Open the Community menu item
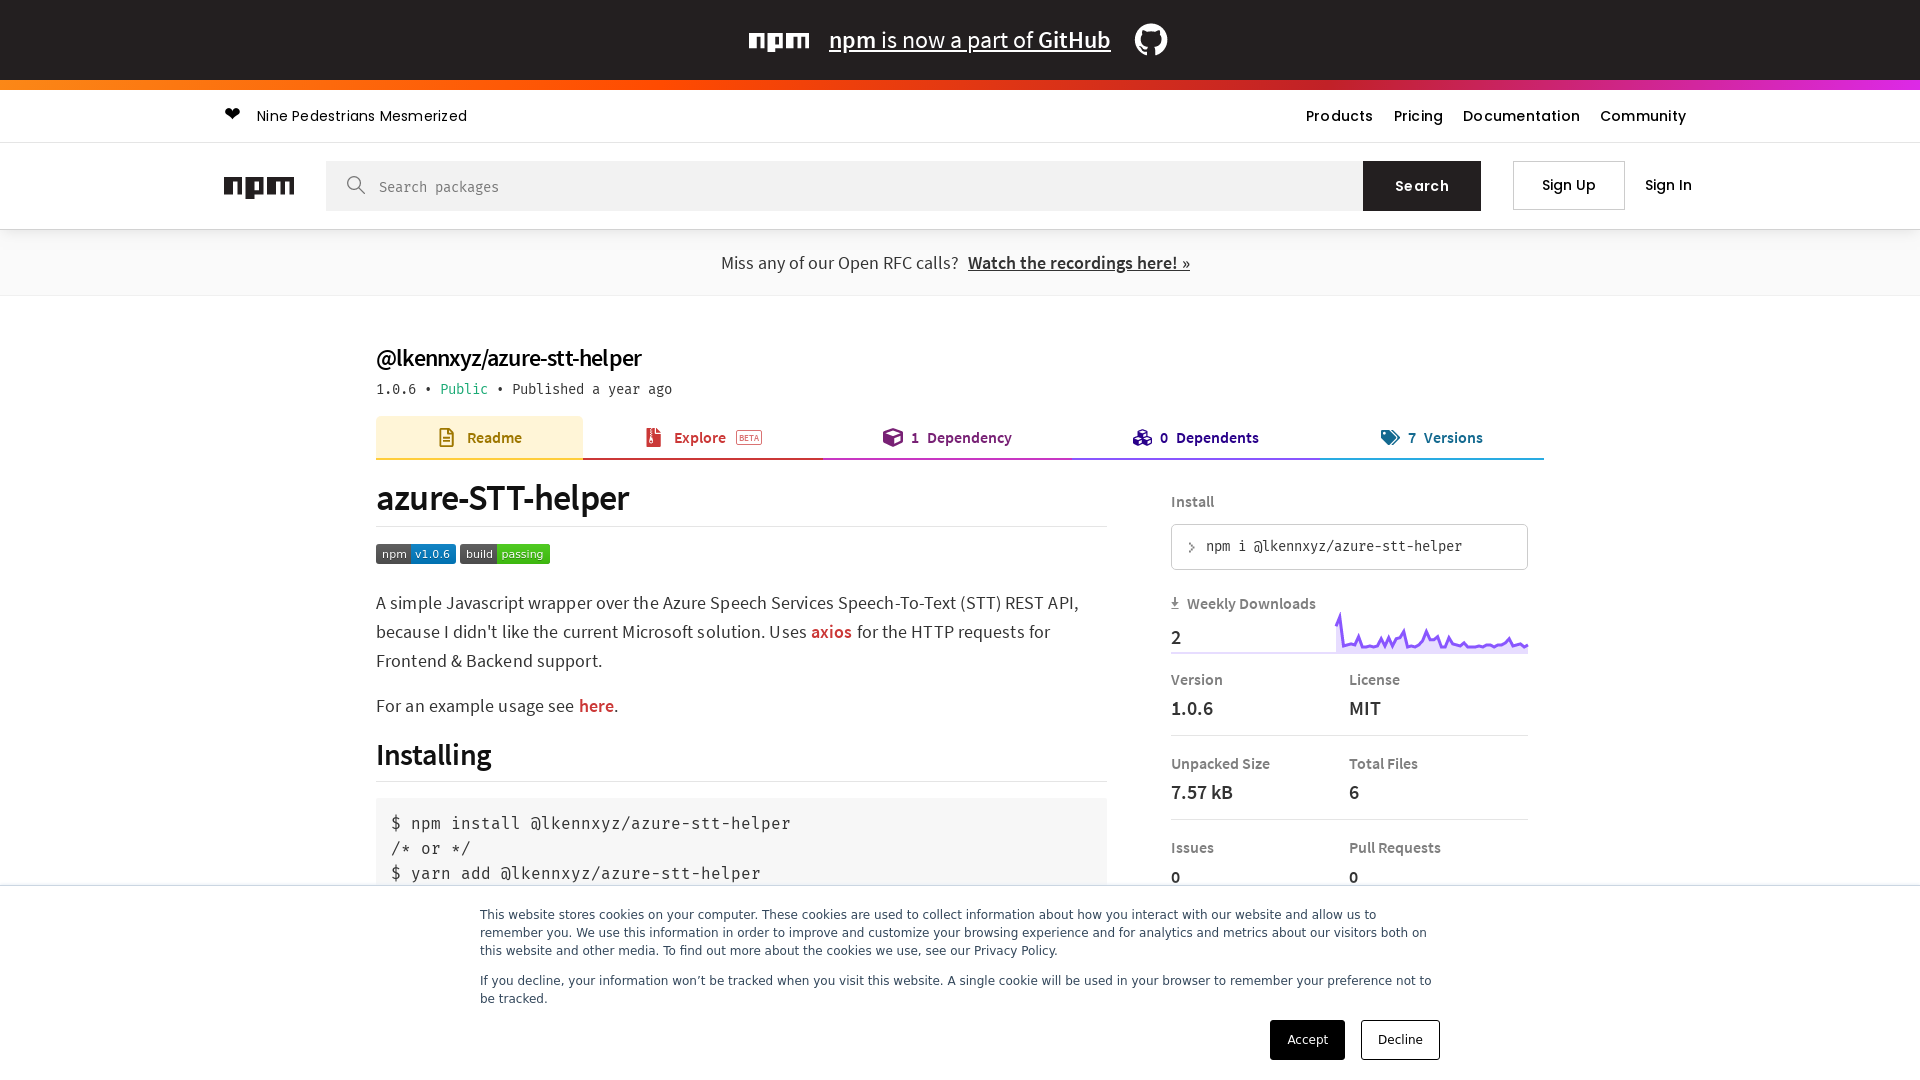This screenshot has width=1920, height=1080. pos(1643,116)
